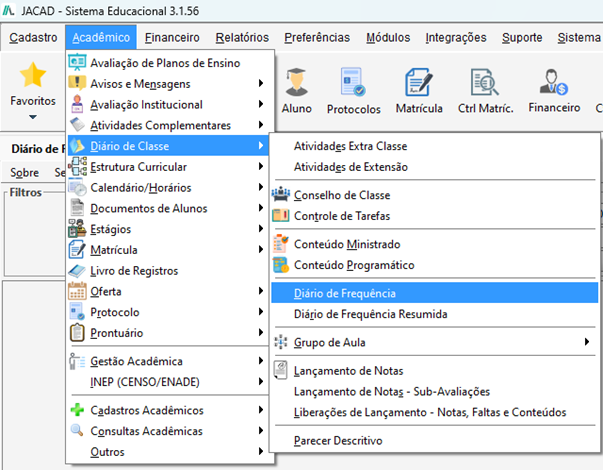Click the Prontuário clipboard icon
This screenshot has width=603, height=470.
(x=77, y=333)
